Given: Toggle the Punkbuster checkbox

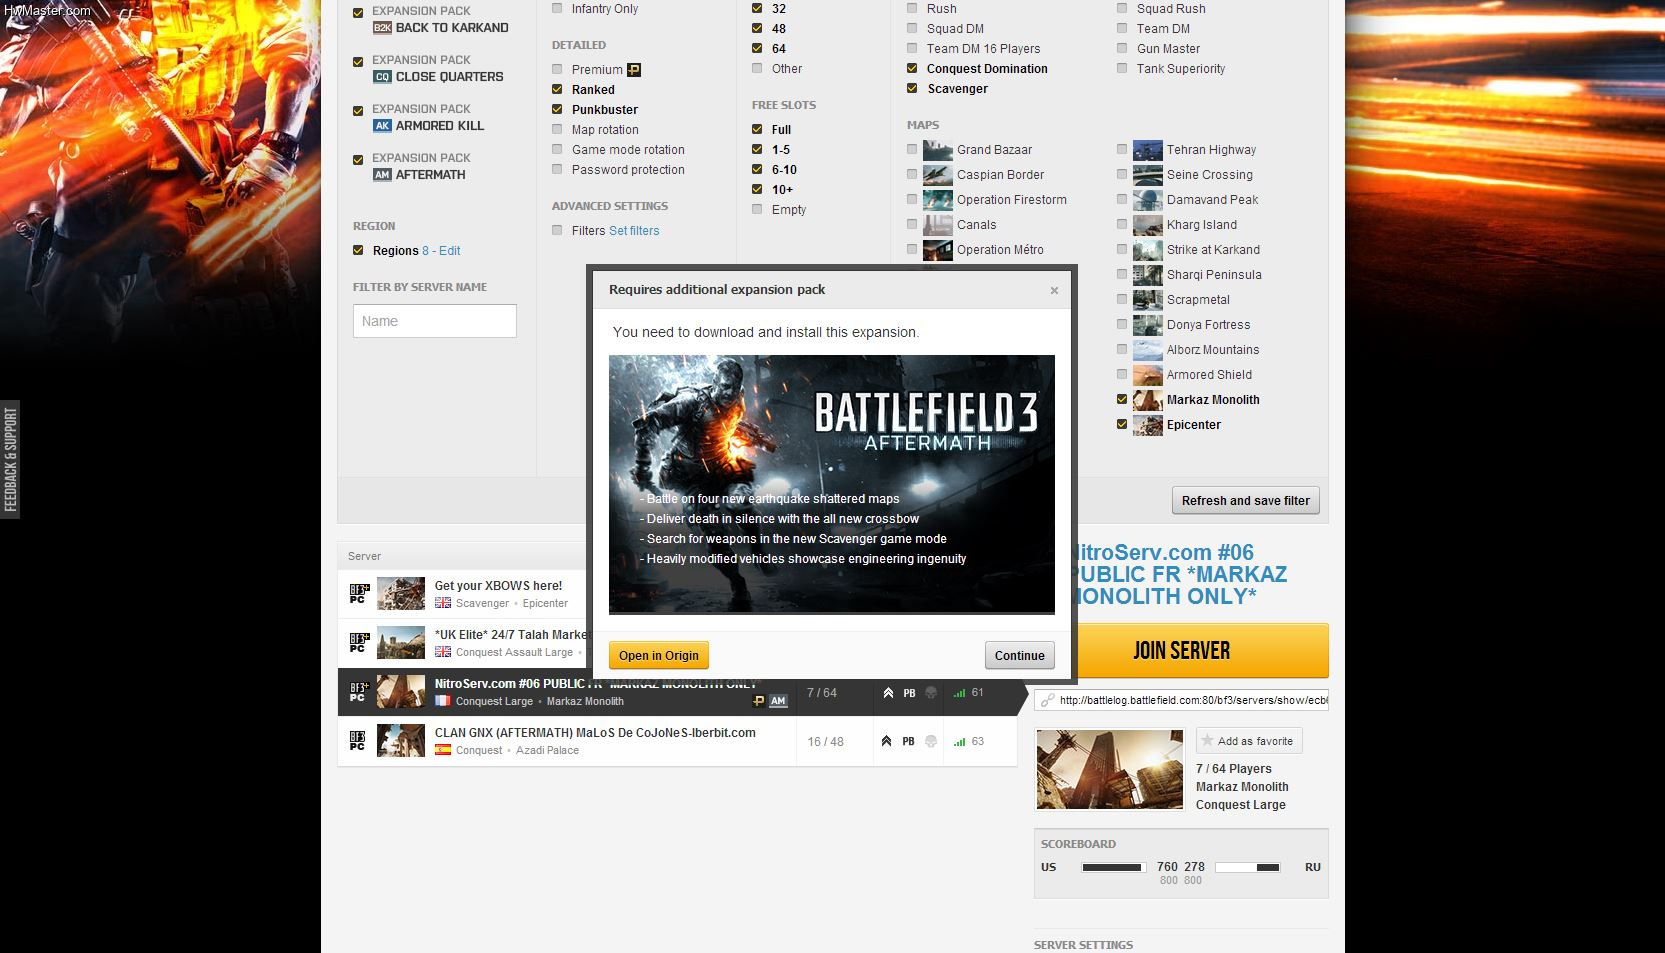Looking at the screenshot, I should [557, 109].
